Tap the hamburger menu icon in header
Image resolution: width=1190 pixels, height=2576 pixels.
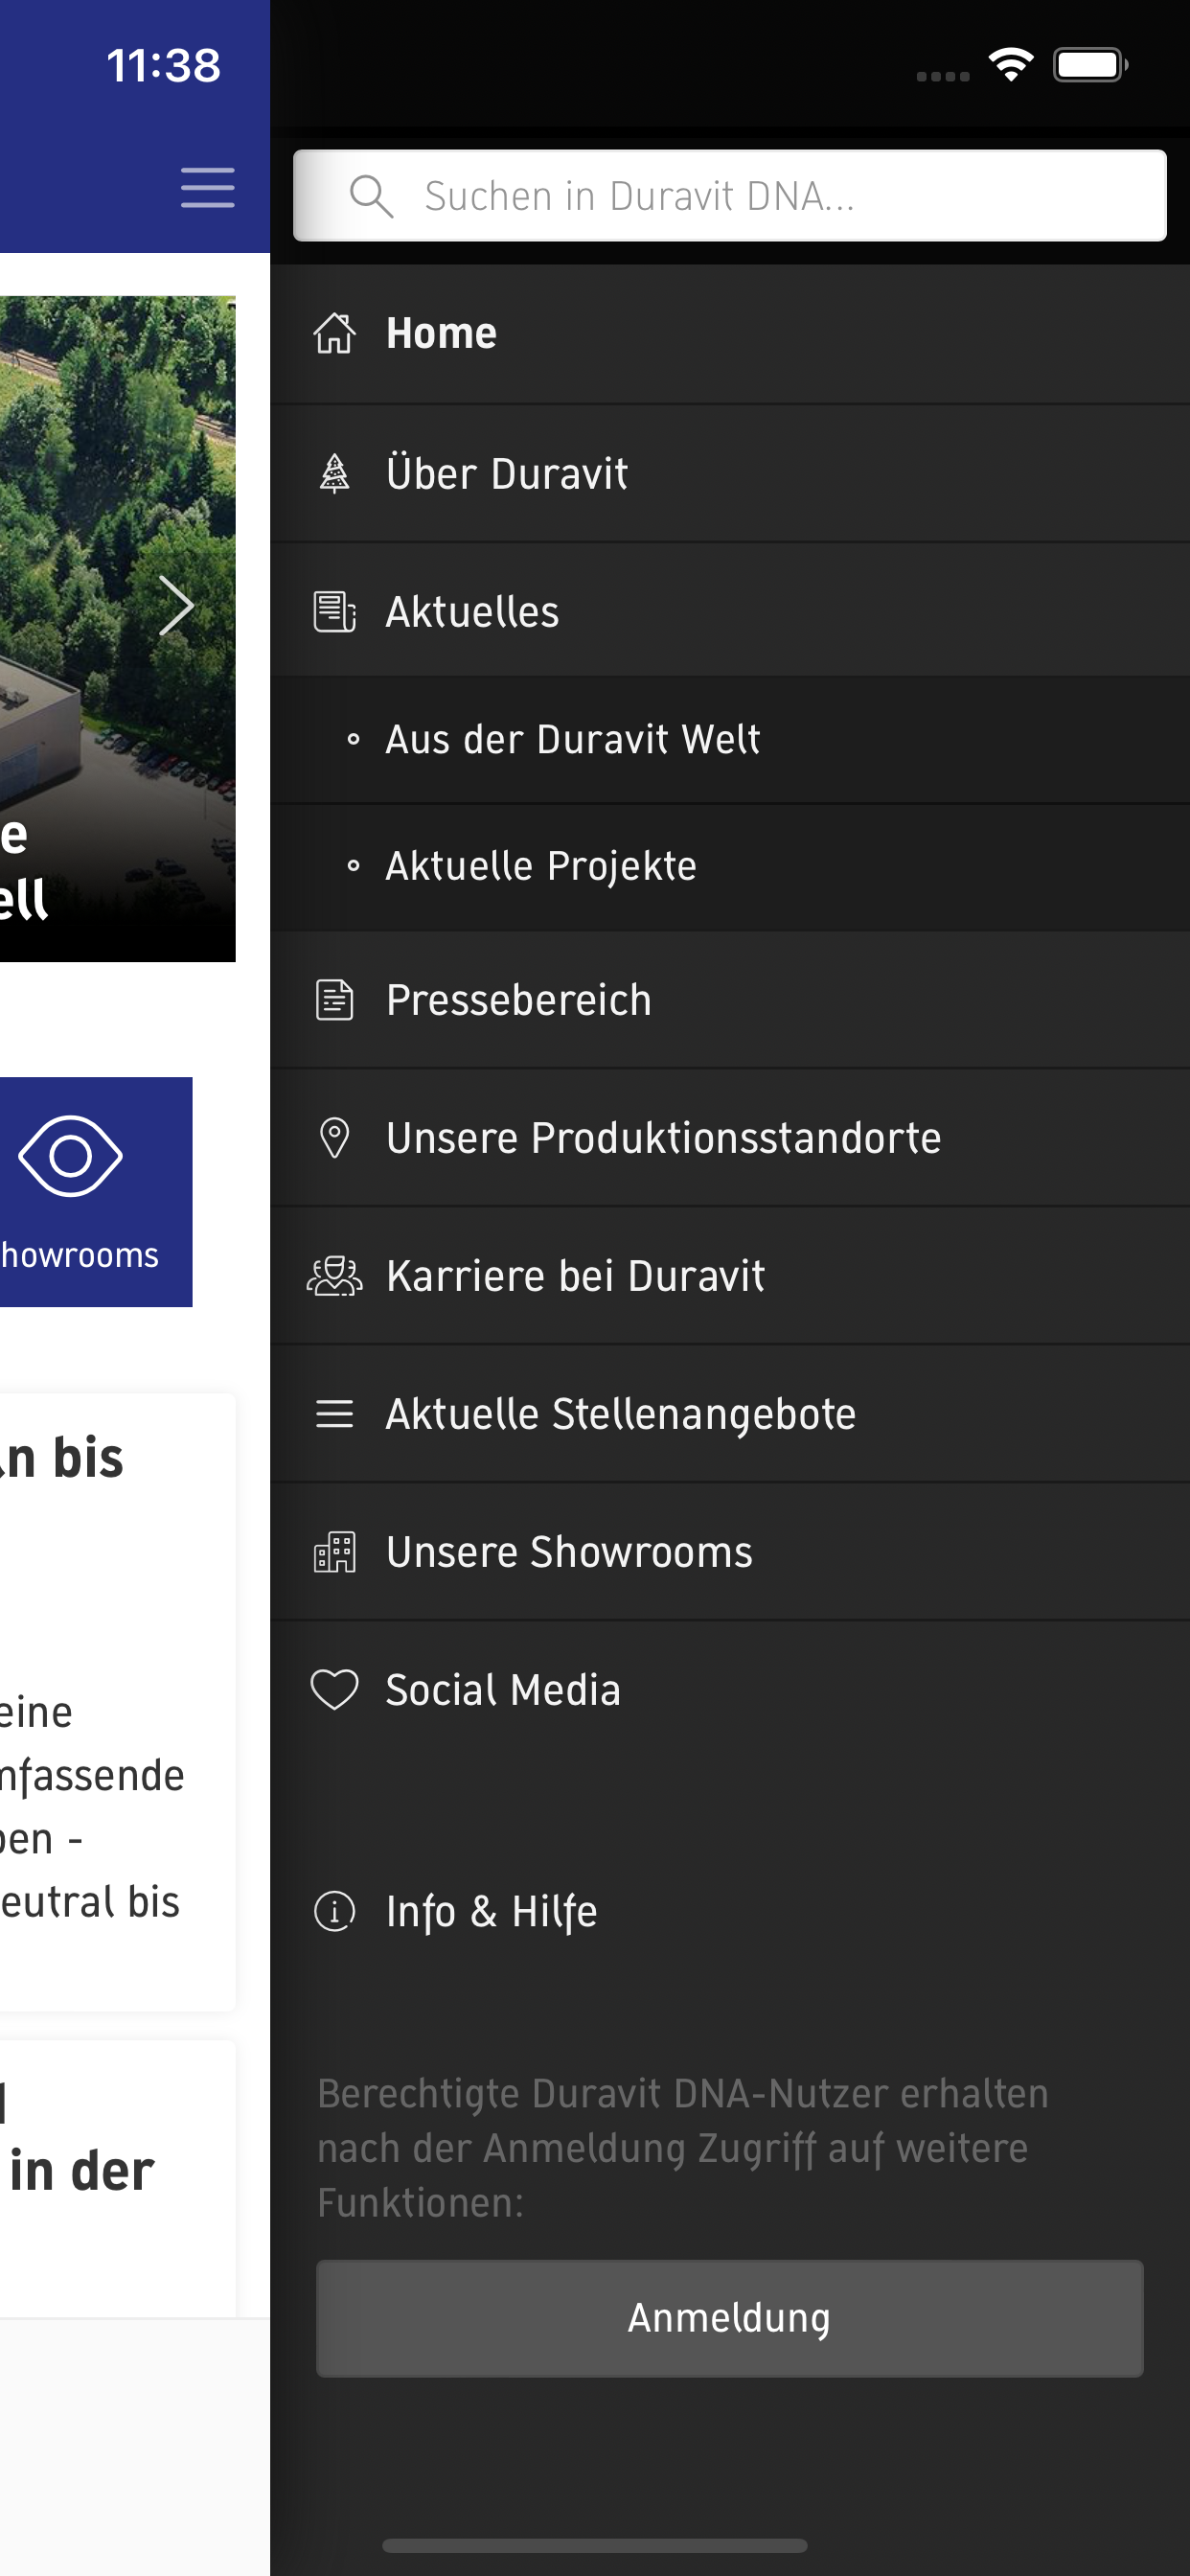tap(208, 188)
